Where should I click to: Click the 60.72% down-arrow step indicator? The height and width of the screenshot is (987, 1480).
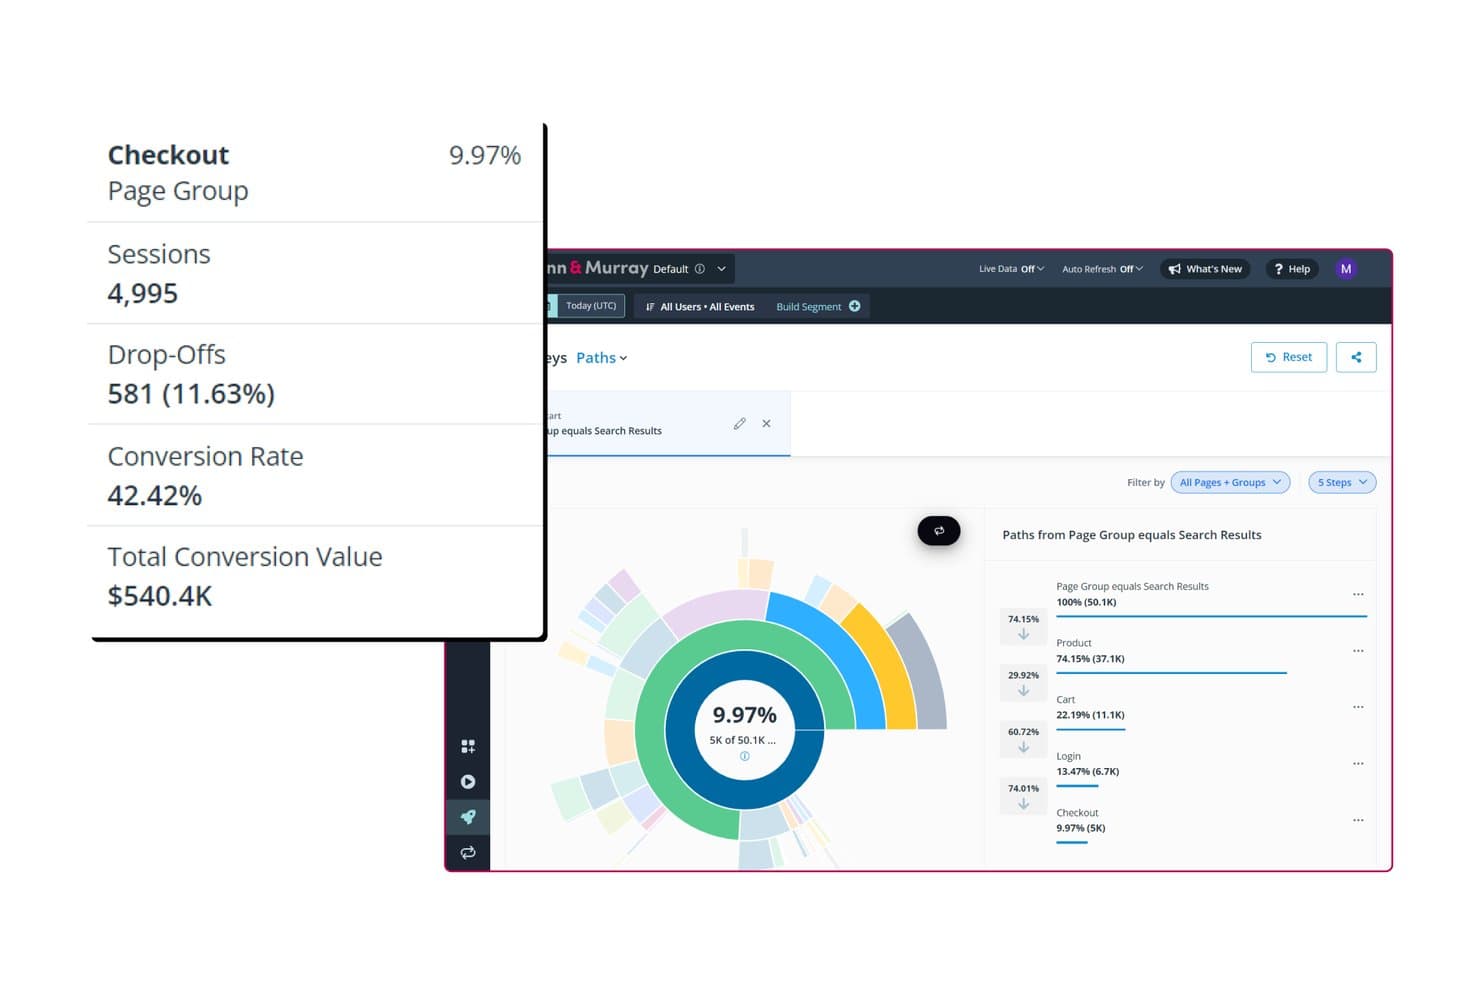click(1023, 740)
